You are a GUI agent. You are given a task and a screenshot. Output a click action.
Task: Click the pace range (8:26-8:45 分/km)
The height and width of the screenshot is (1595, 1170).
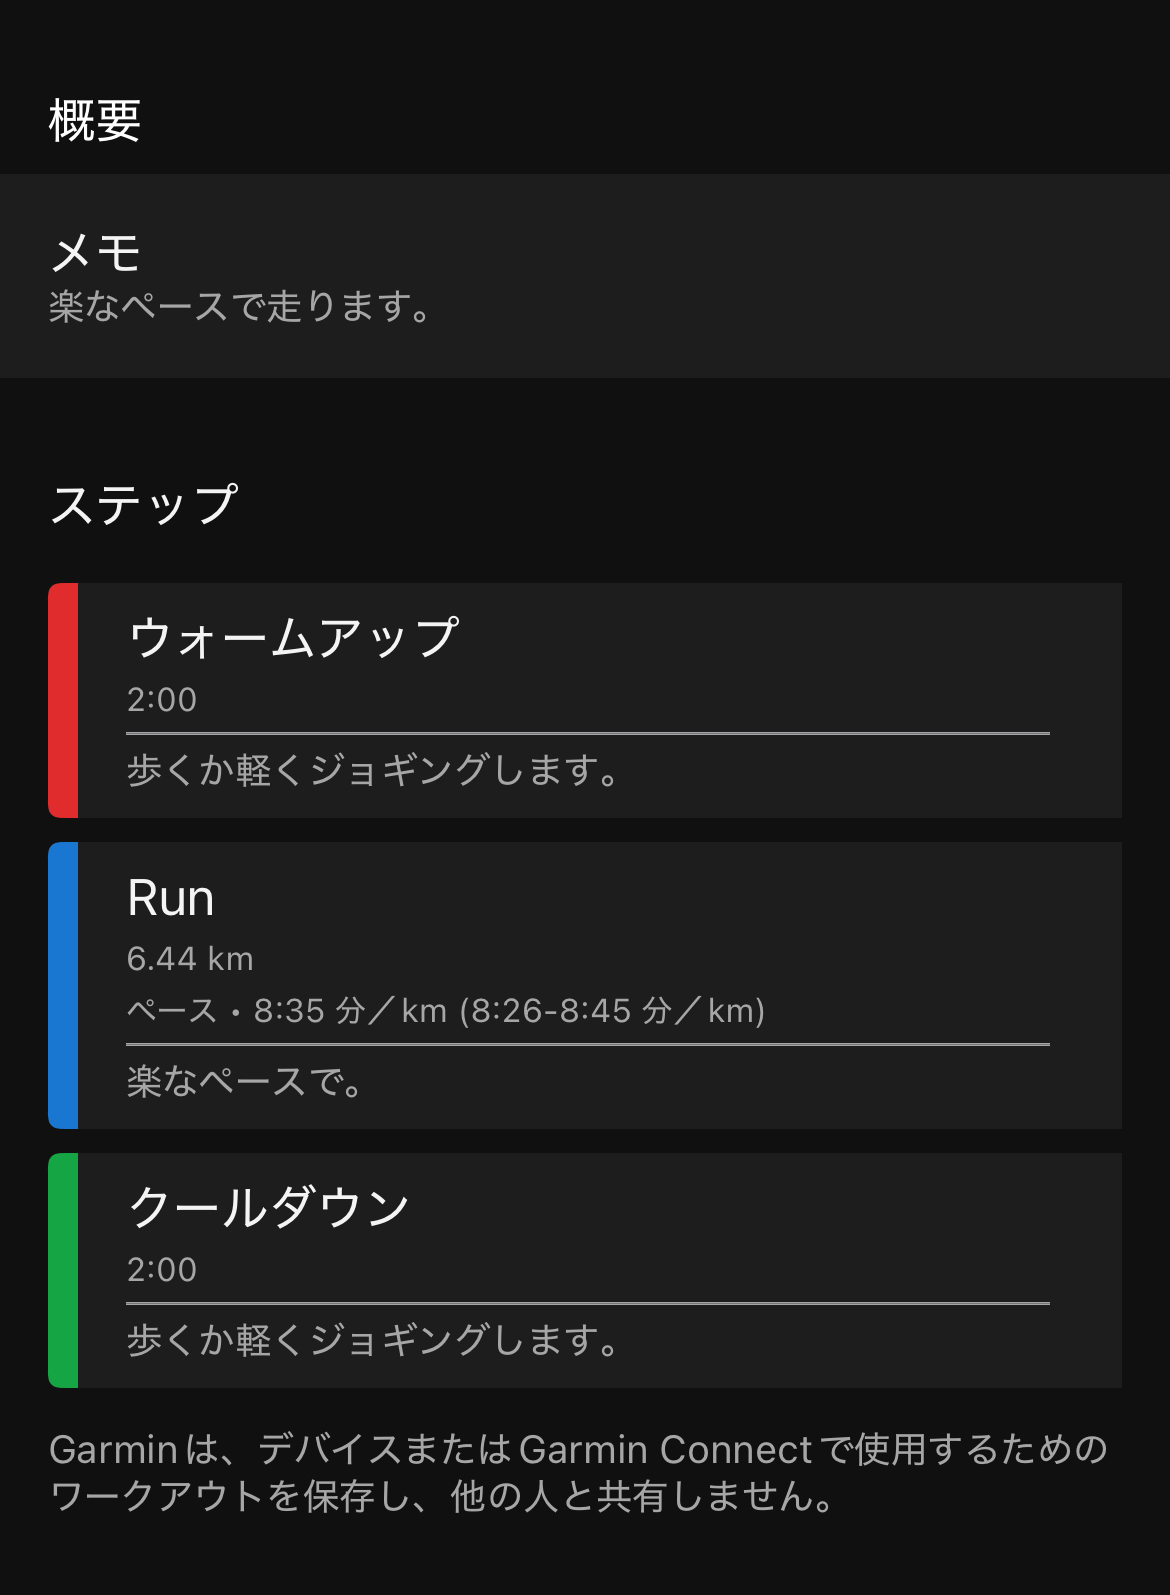(612, 1011)
